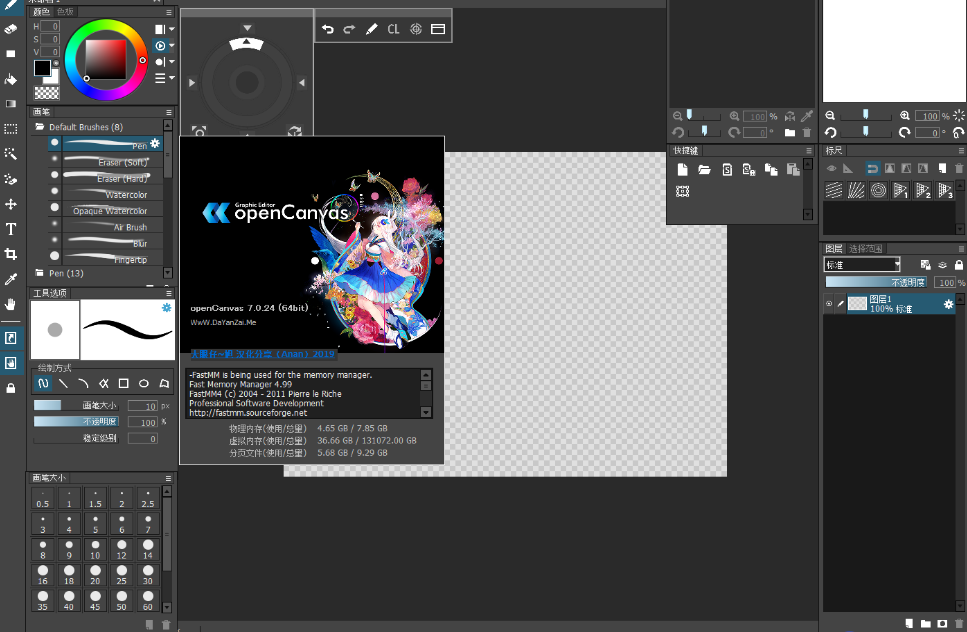Viewport: 967px width, 632px height.
Task: Select the Eraser tool in left toolbar
Action: click(11, 29)
